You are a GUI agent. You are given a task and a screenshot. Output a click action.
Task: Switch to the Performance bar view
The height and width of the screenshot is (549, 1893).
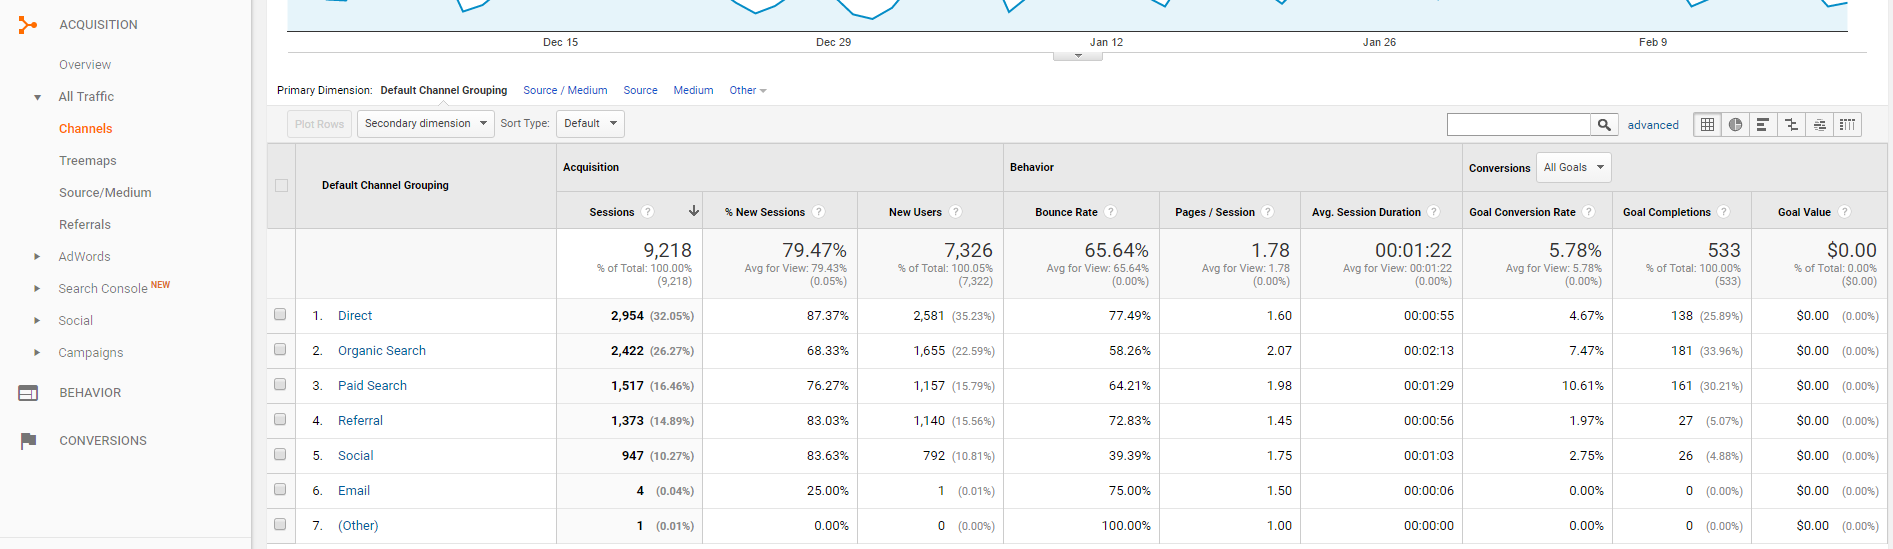tap(1763, 125)
